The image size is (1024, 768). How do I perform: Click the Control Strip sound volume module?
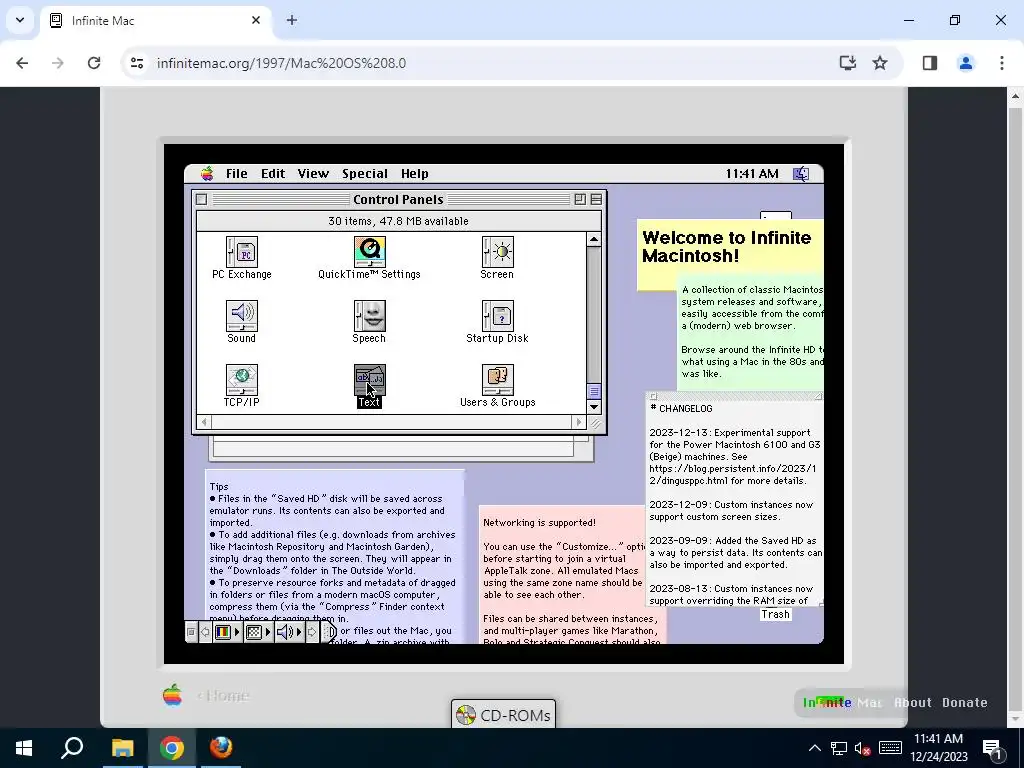[x=288, y=632]
